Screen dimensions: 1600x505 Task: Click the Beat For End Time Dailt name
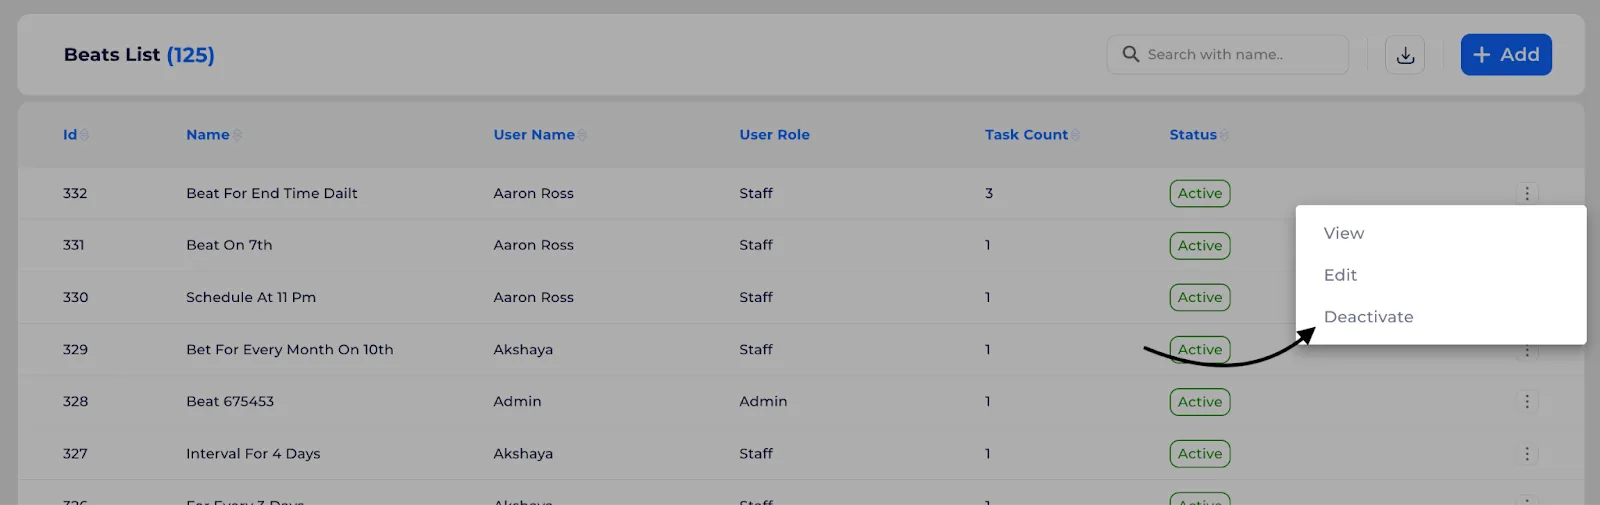click(271, 194)
